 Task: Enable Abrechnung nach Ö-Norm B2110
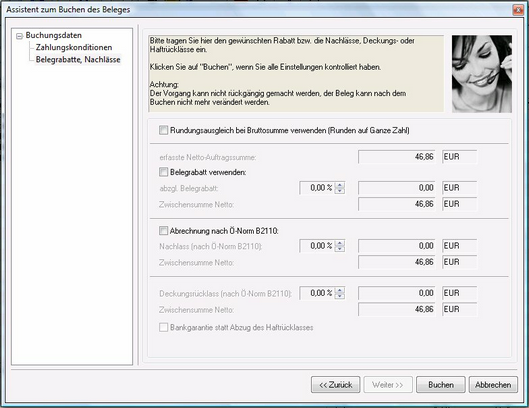[x=163, y=231]
